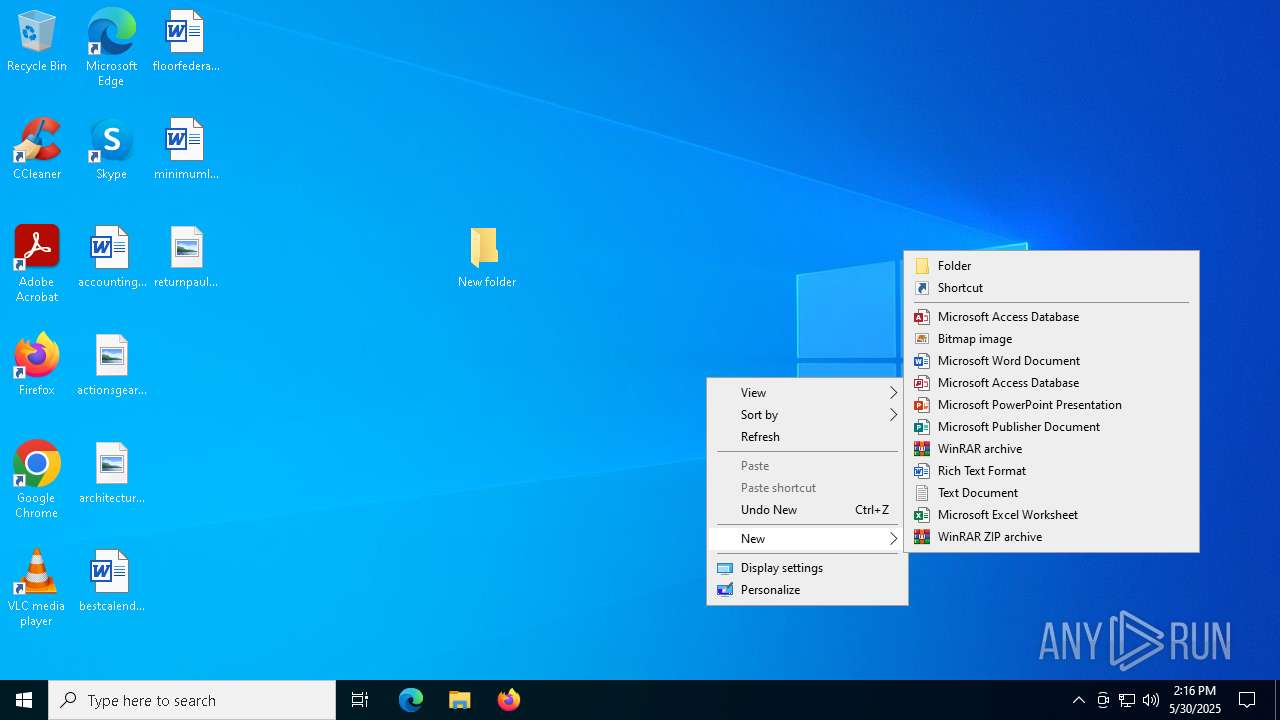Open the notification action center

tap(1247, 700)
